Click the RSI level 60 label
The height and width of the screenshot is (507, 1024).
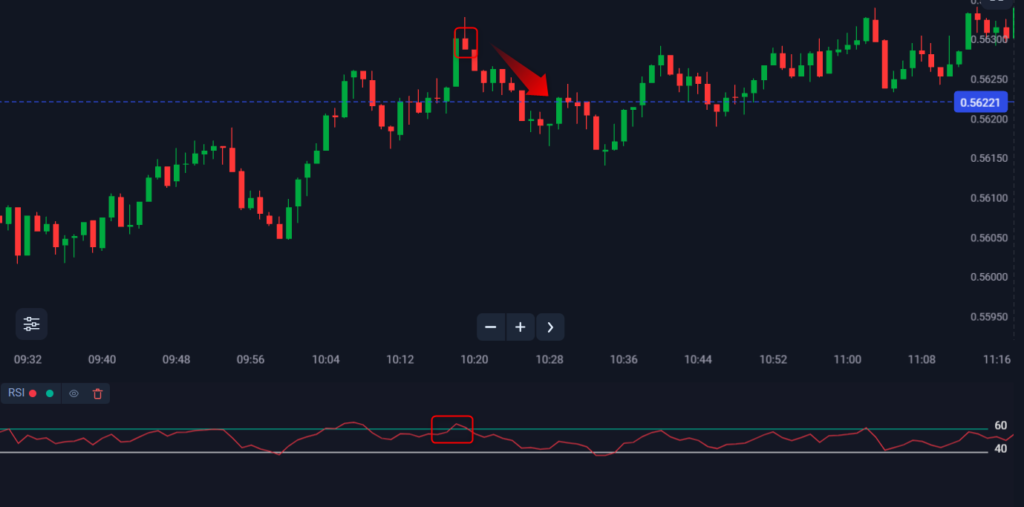(1000, 425)
